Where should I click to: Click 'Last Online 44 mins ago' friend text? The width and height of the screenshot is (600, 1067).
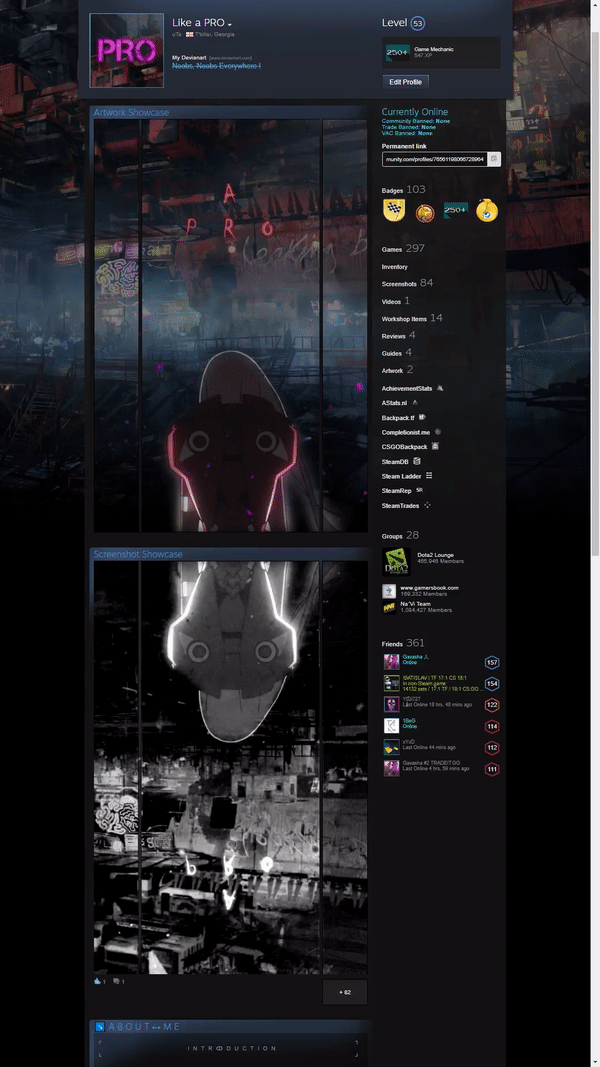pos(429,748)
